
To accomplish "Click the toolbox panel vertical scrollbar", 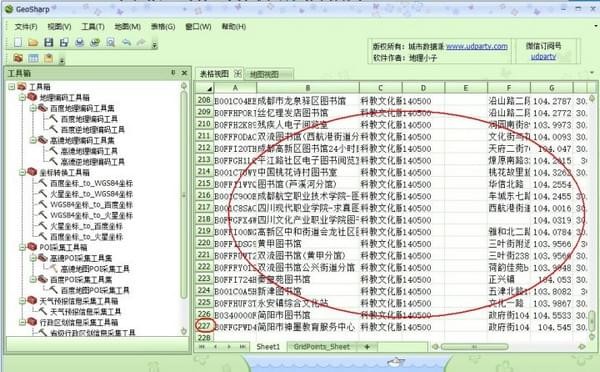I will 184,195.
